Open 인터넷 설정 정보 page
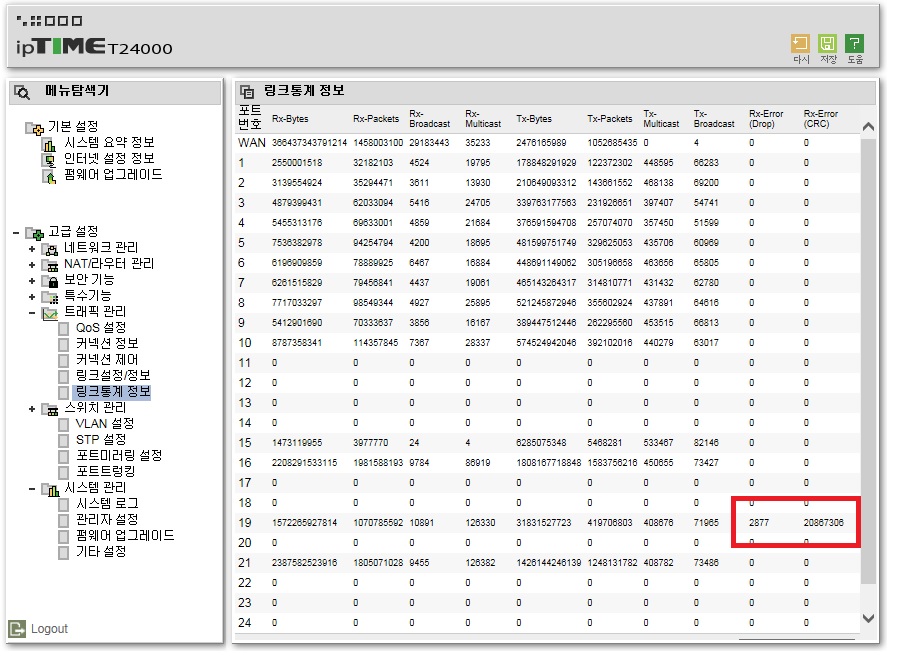 (109, 158)
